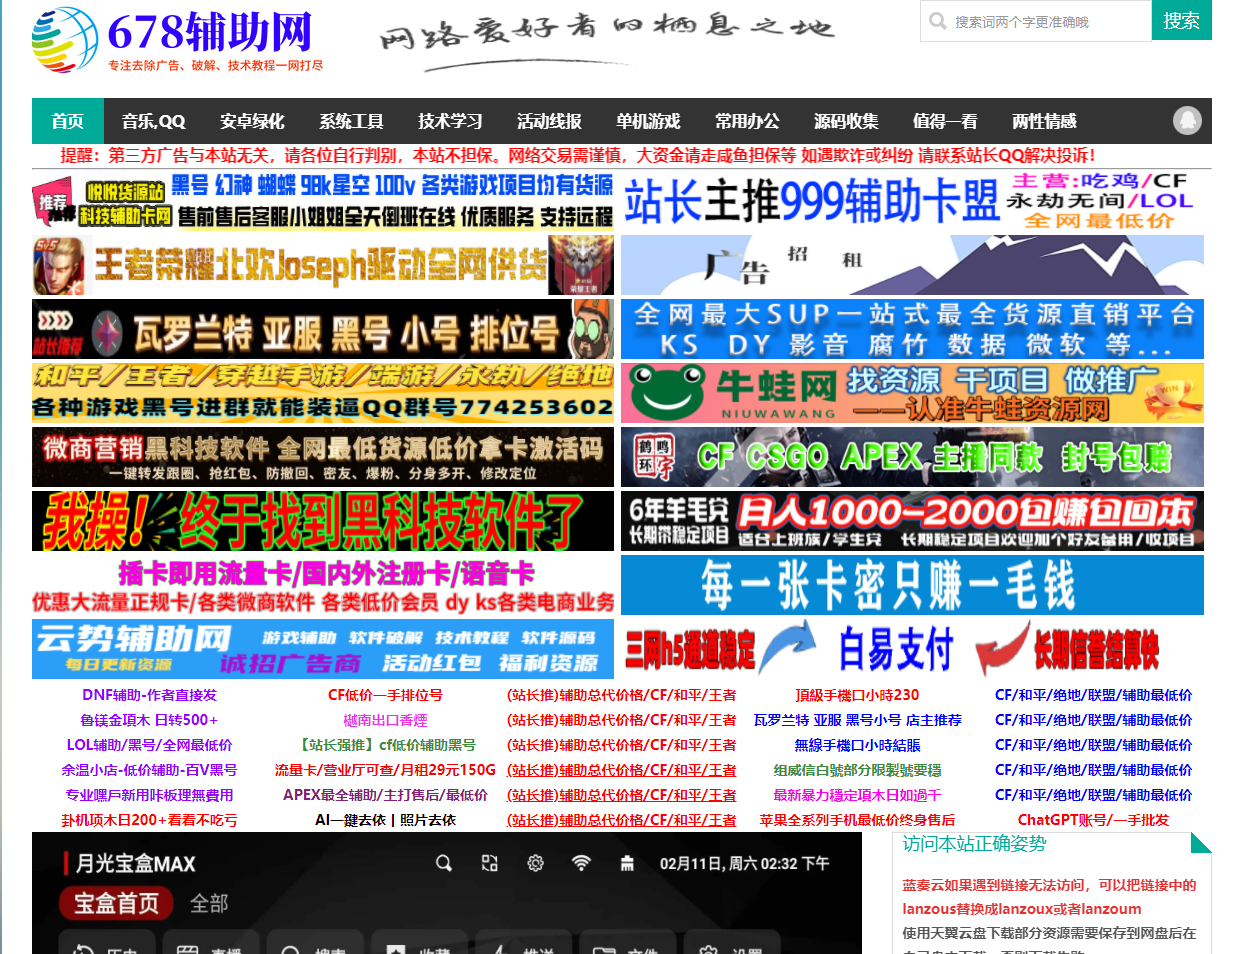Image resolution: width=1241 pixels, height=954 pixels.
Task: Open the 单机游戏 navigation menu
Action: point(649,120)
